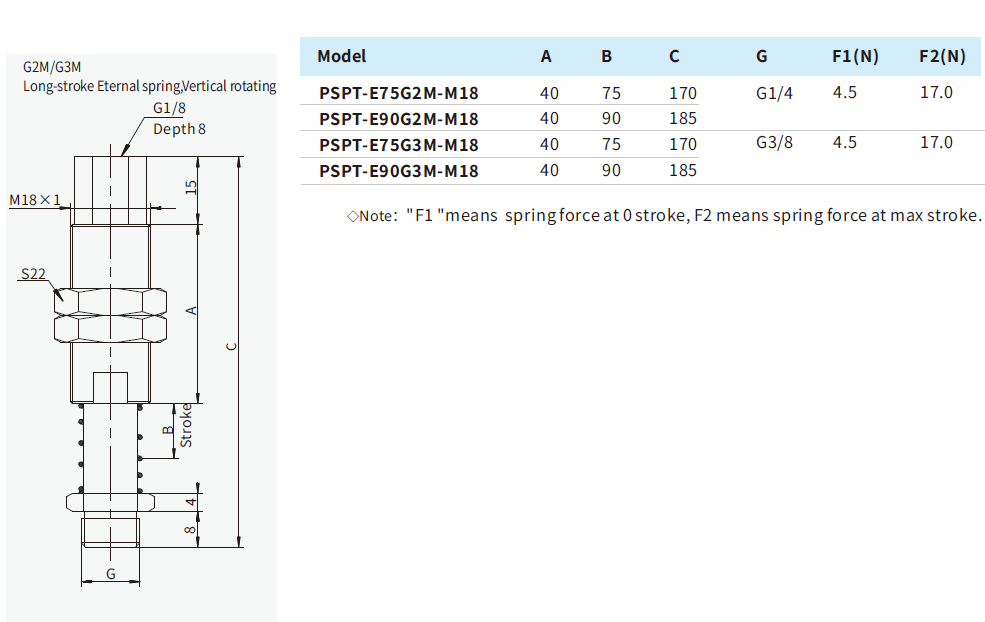This screenshot has height=622, width=985.
Task: Select the M18×1 thread callout
Action: click(35, 200)
